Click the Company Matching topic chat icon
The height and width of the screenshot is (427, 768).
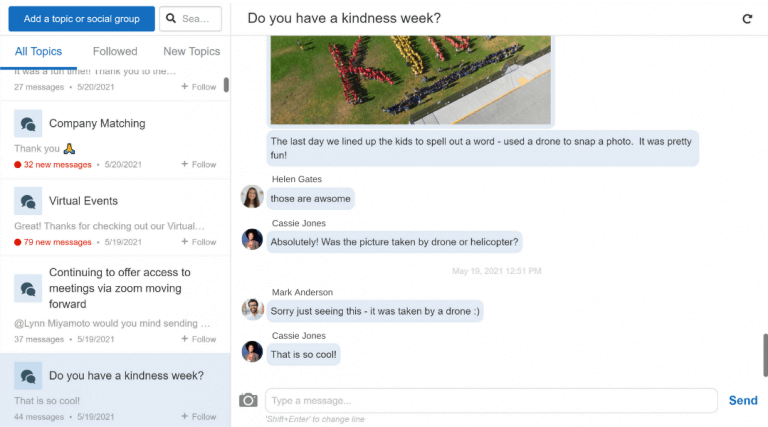28,124
